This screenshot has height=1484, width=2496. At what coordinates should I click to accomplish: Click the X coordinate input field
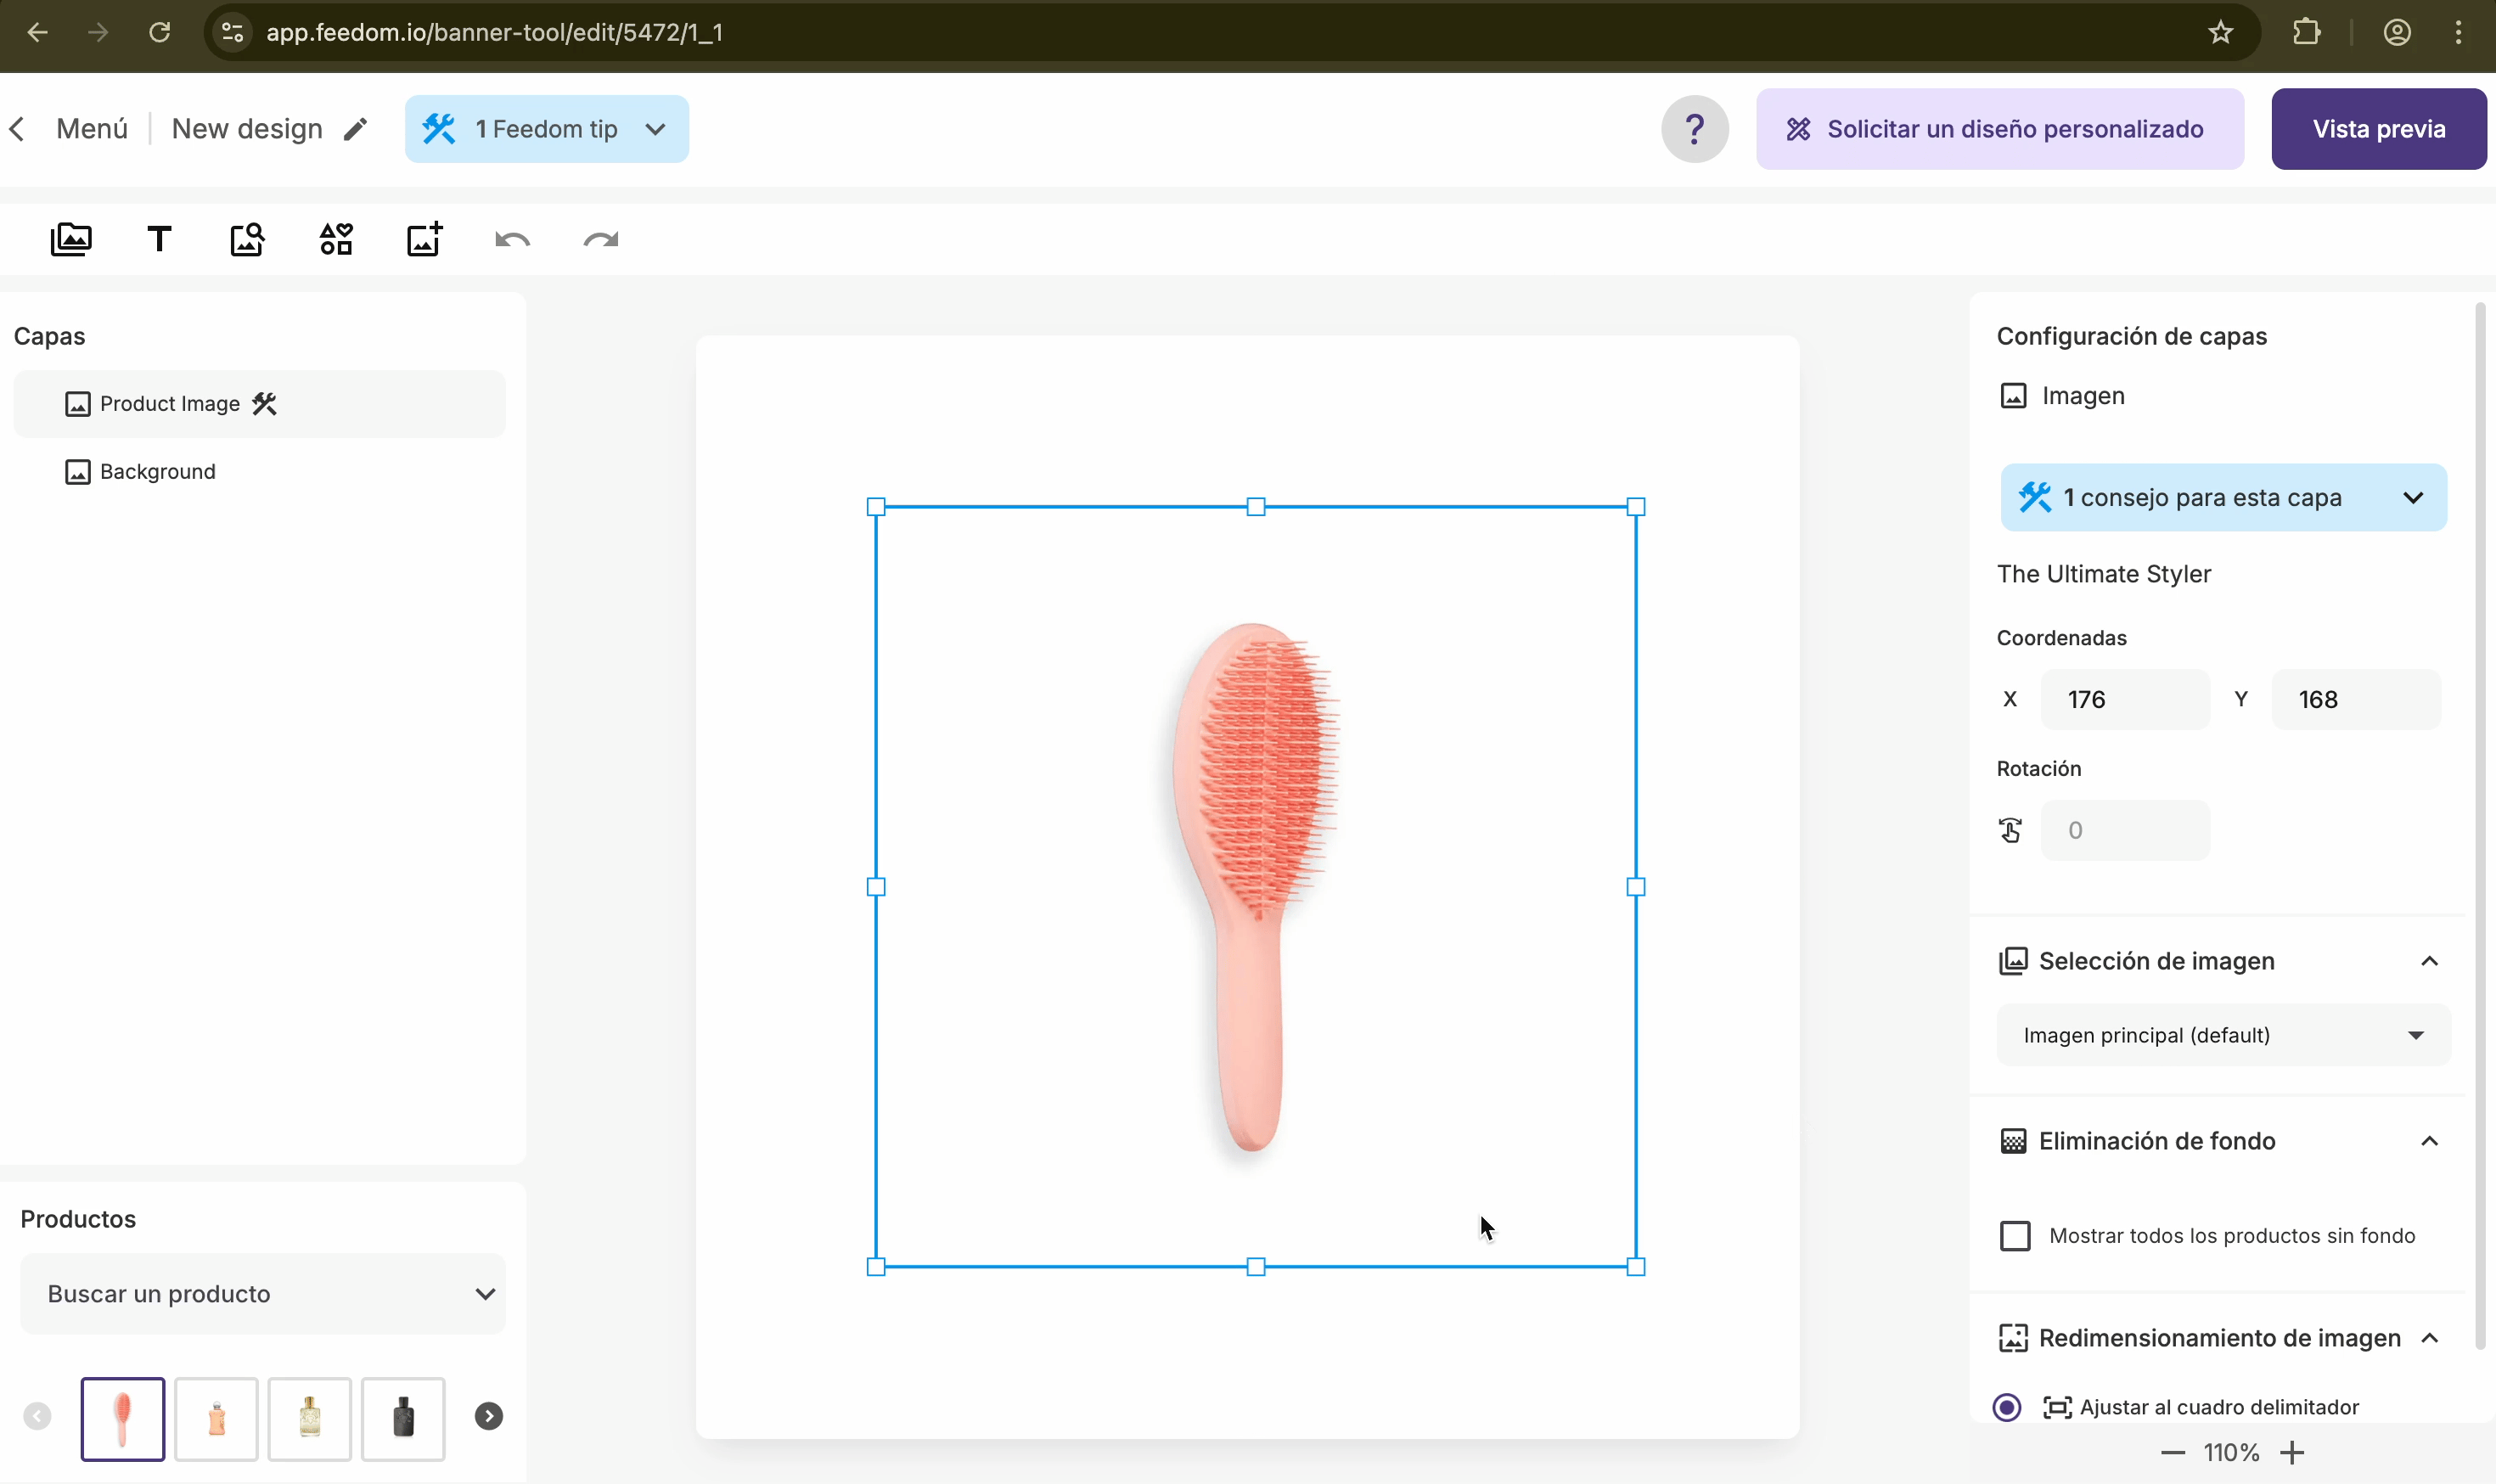pyautogui.click(x=2124, y=699)
